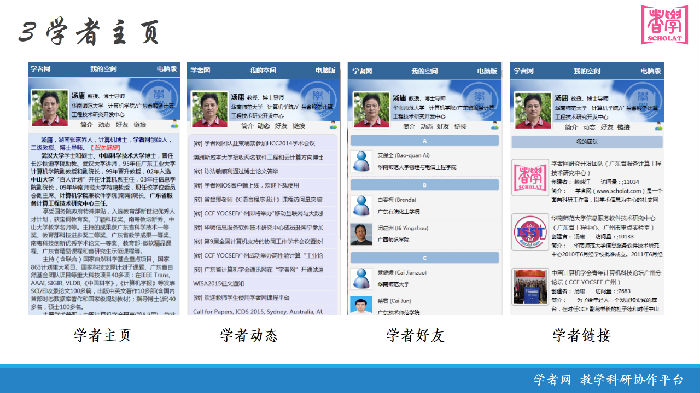
Task: Click the pink SCHOLAT logo in the slide corner
Action: pos(664,25)
